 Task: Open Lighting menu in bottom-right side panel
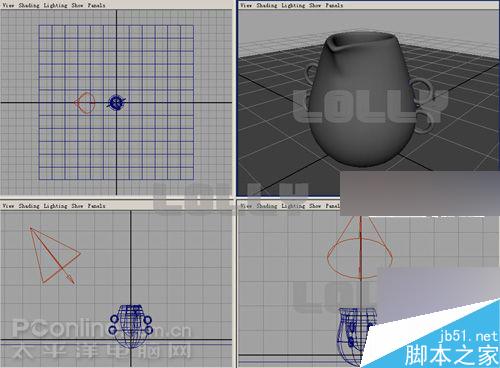(x=293, y=206)
